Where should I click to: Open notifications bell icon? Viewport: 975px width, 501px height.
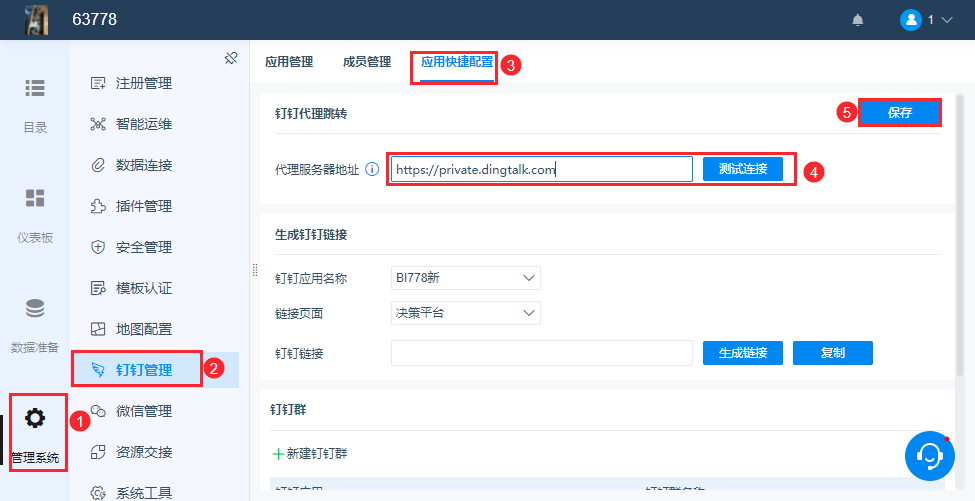[858, 20]
